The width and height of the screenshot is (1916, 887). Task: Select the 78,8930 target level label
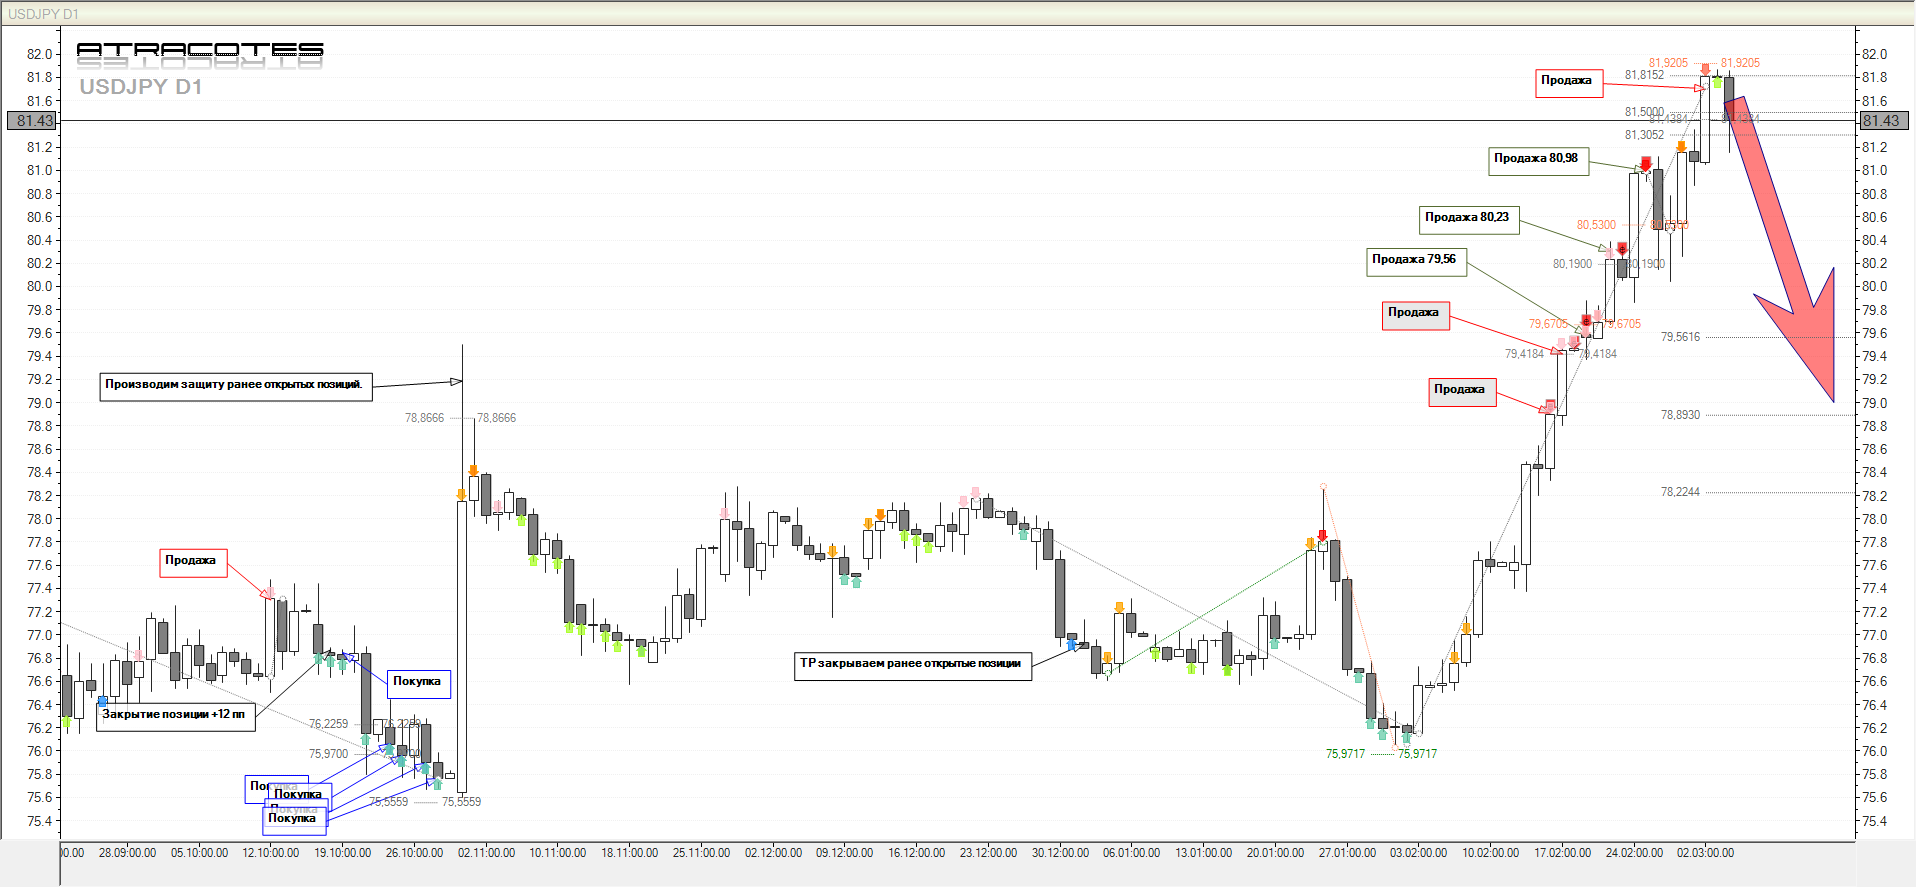[1680, 415]
